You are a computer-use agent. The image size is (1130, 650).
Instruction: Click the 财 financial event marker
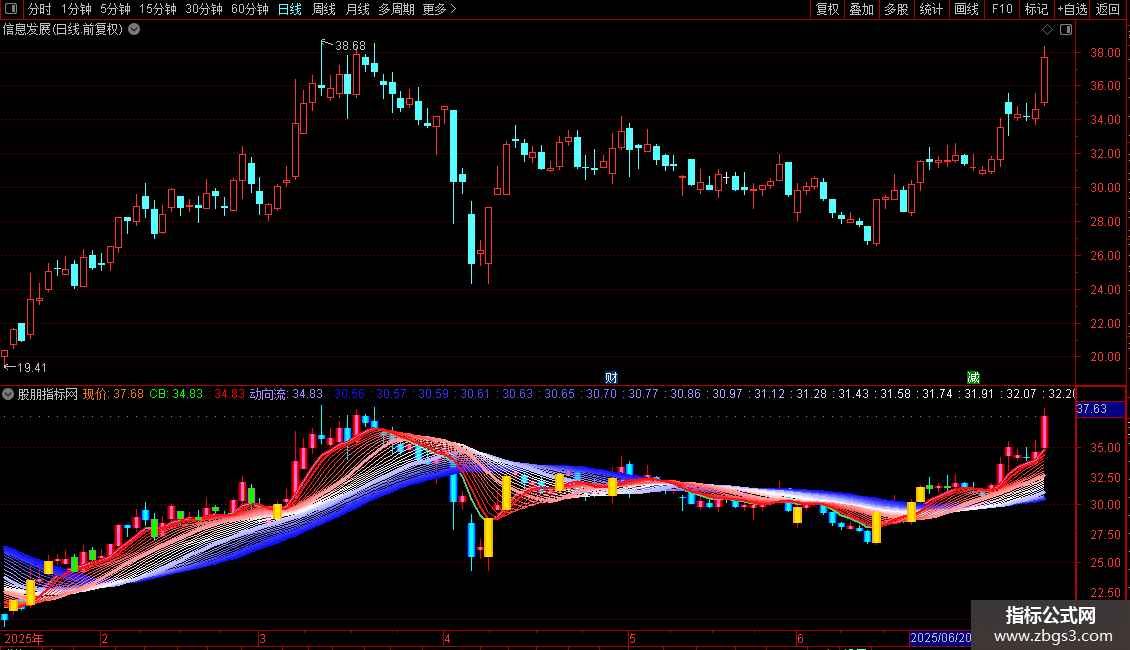click(611, 378)
